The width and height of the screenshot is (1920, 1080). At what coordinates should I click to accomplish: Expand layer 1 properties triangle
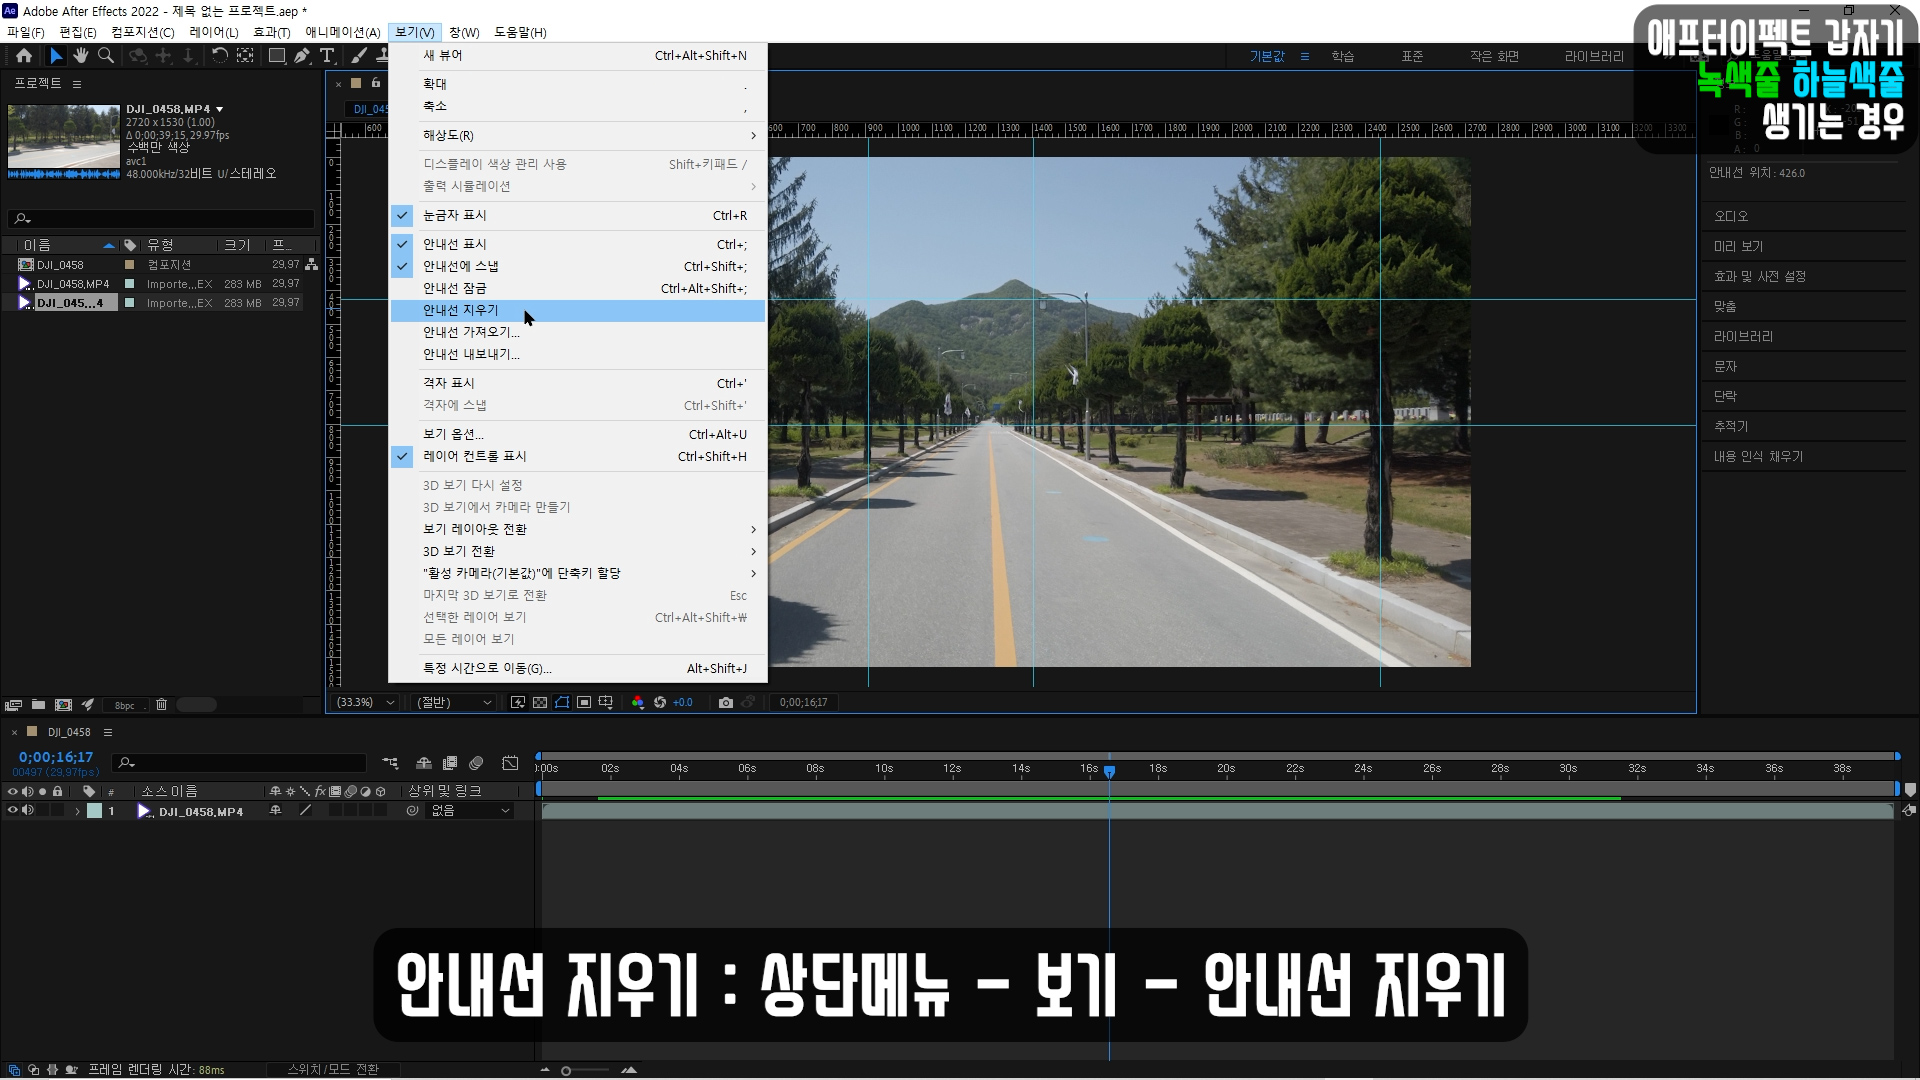pos(77,812)
